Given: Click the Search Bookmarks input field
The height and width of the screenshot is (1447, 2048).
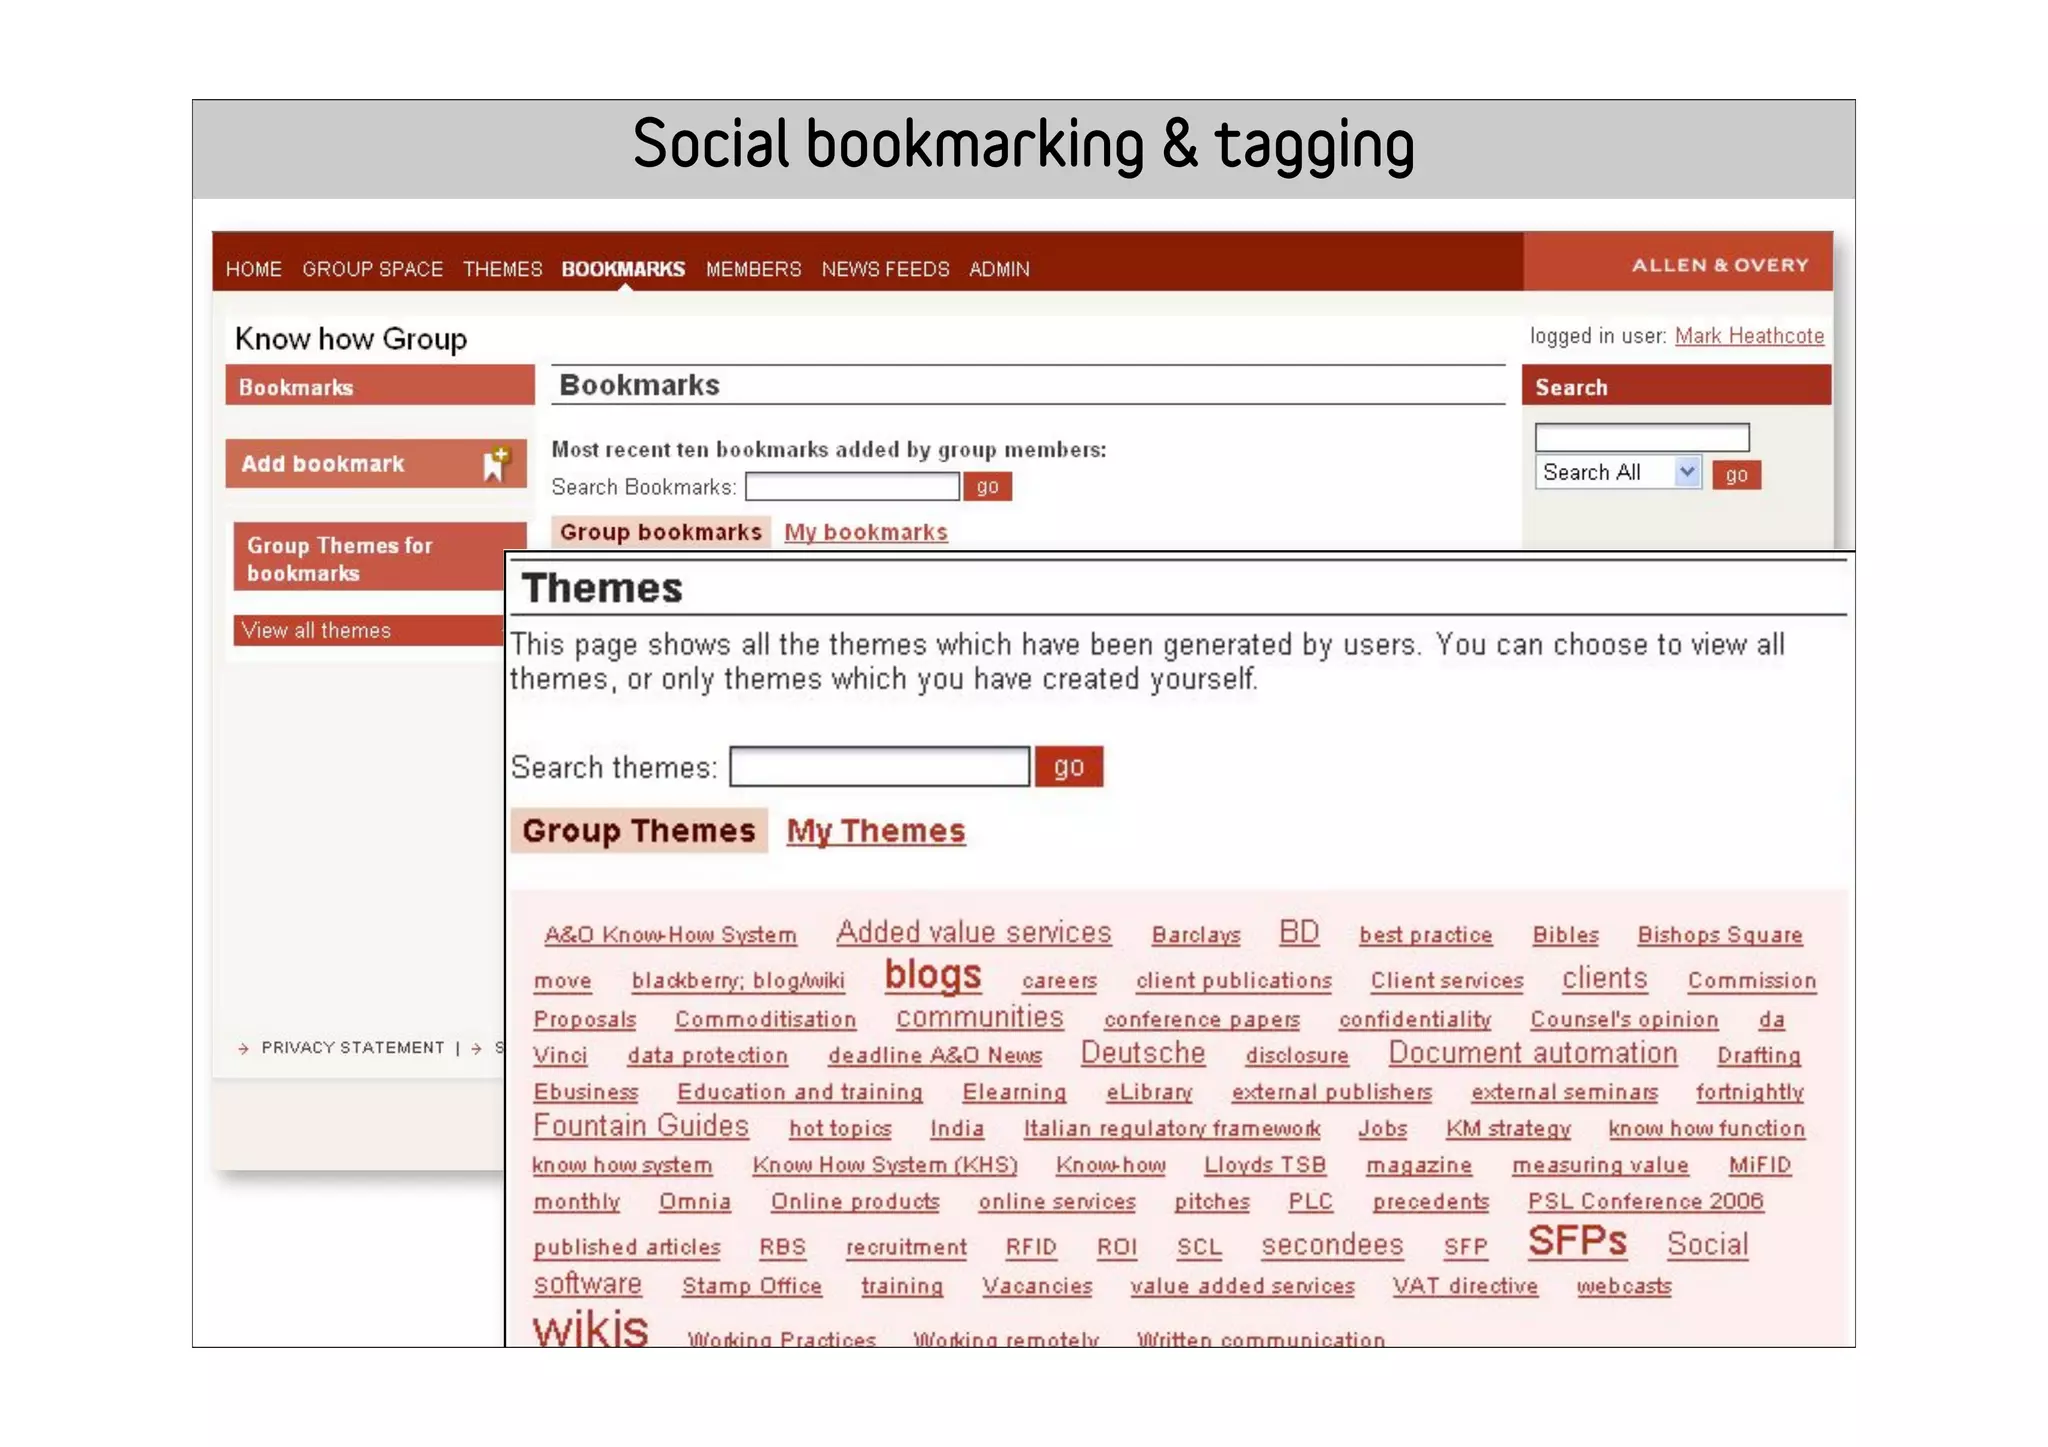Looking at the screenshot, I should click(853, 487).
